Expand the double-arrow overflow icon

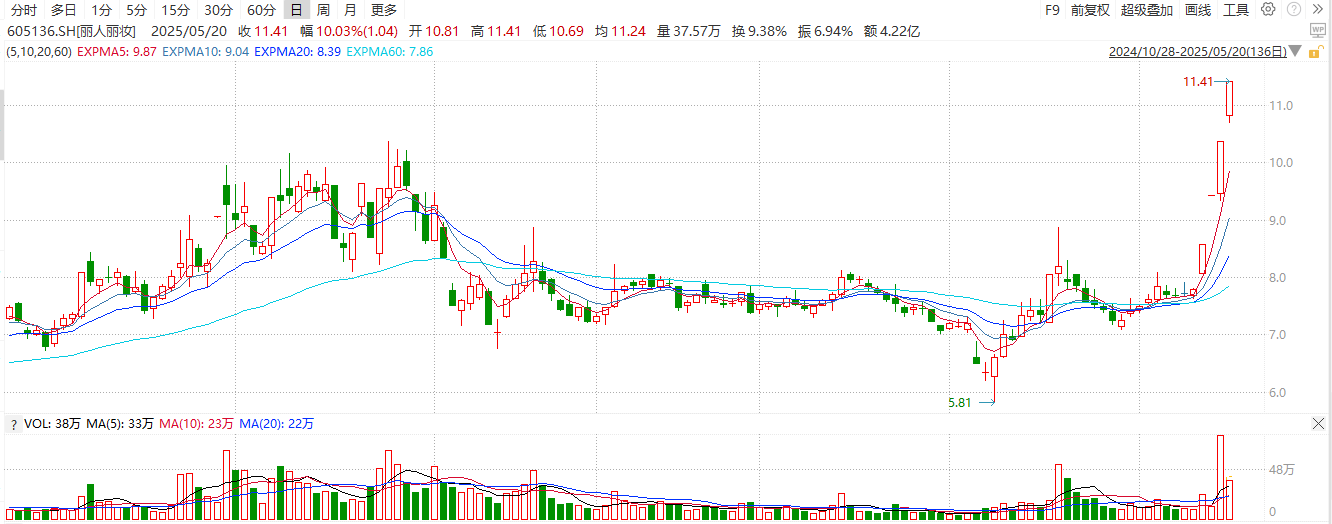(1317, 10)
